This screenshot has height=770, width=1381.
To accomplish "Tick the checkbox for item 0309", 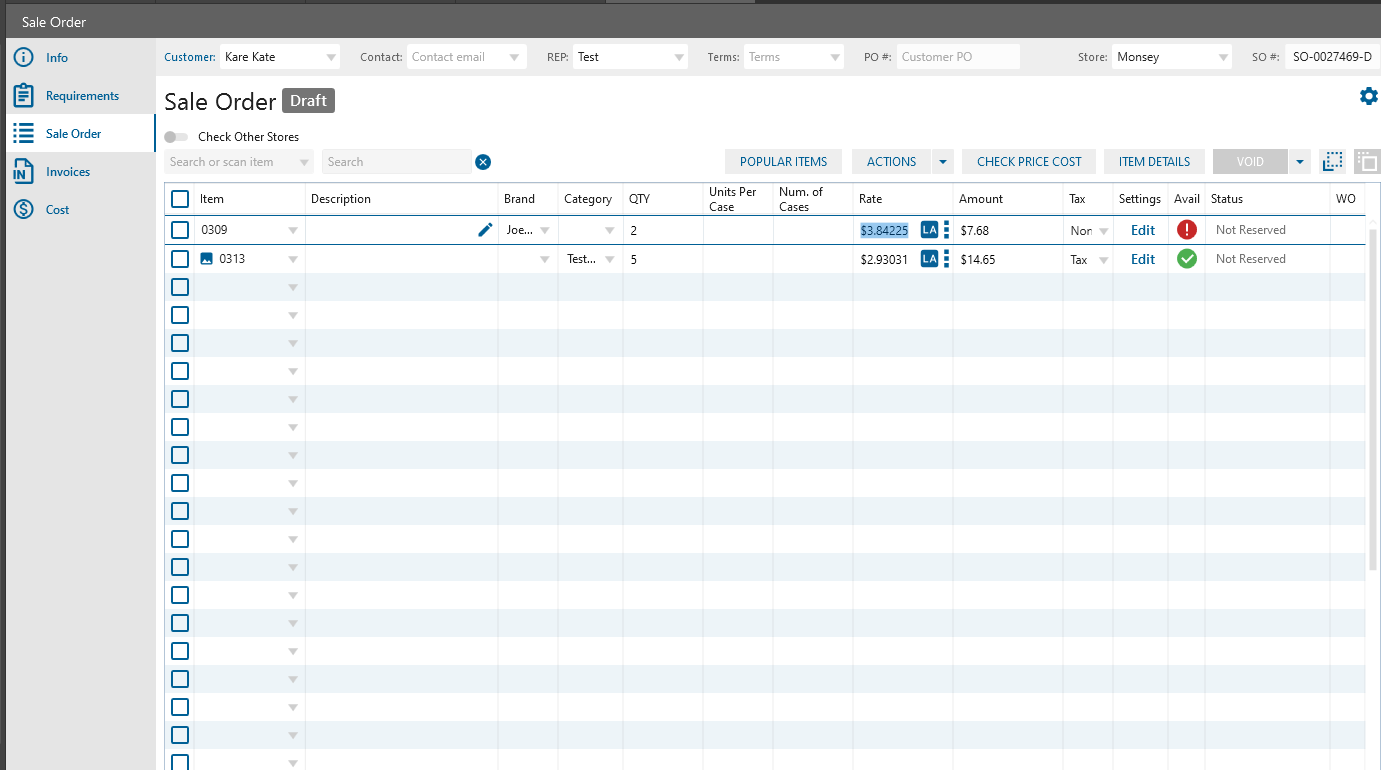I will [x=180, y=230].
